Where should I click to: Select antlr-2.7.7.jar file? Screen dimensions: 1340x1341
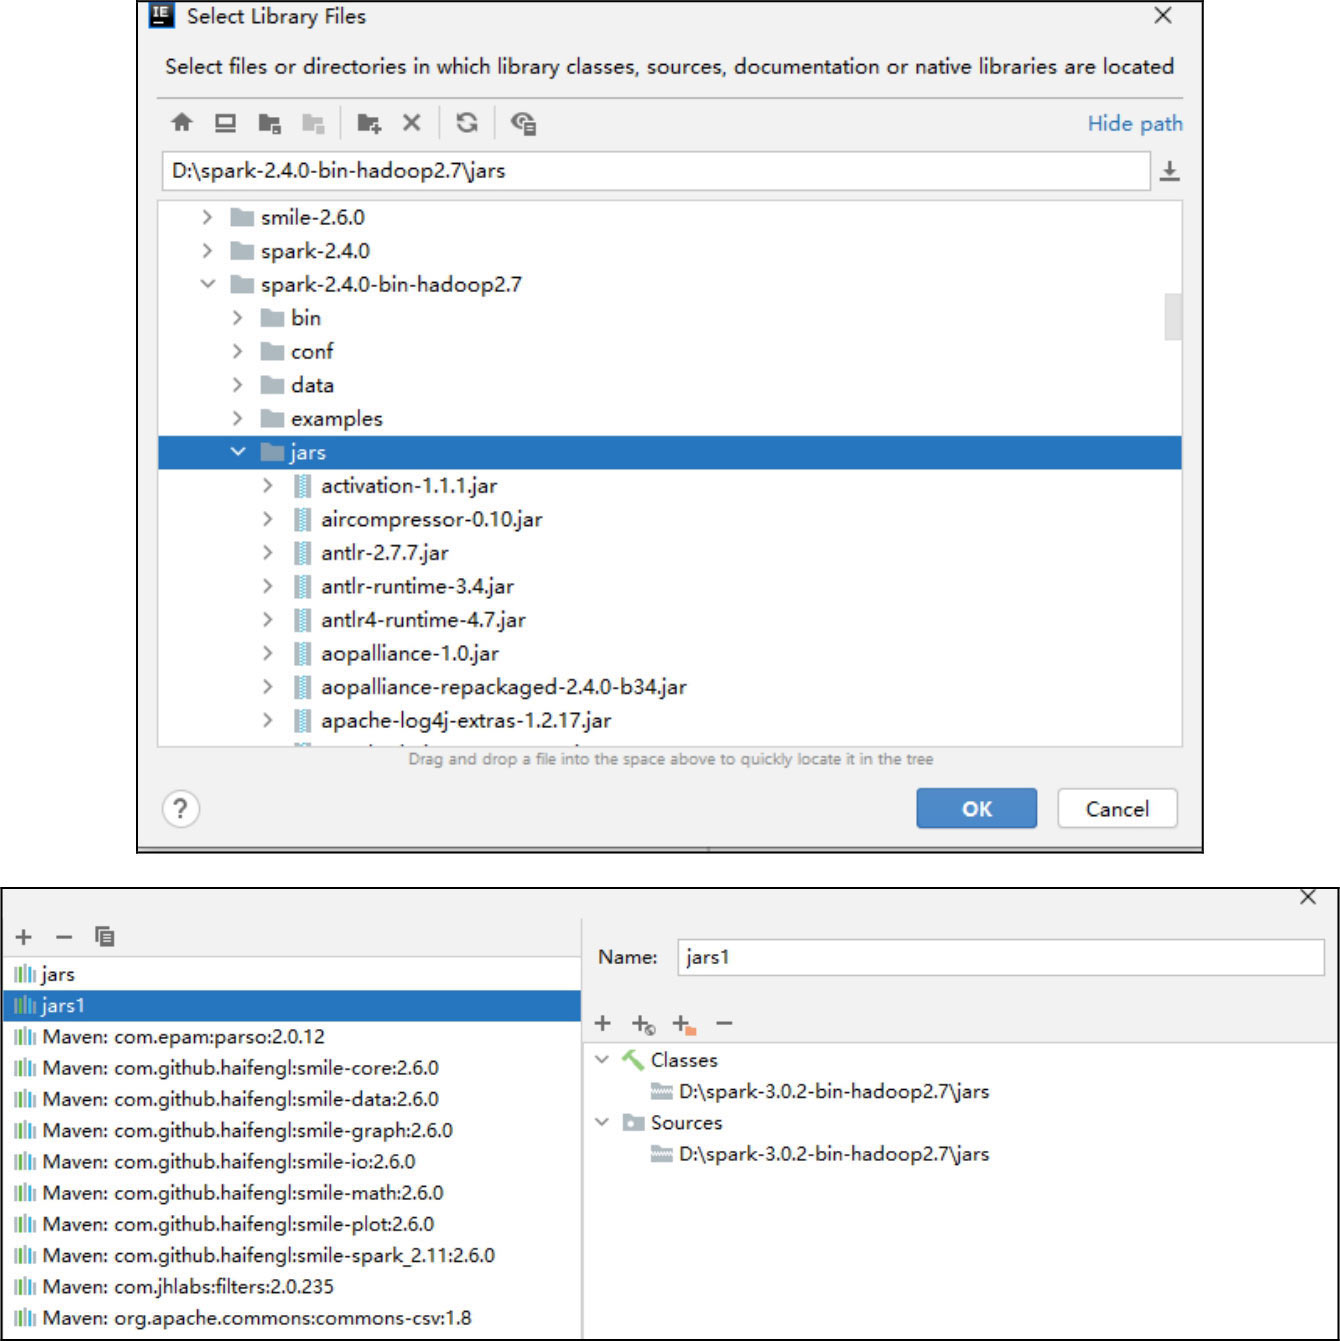384,553
